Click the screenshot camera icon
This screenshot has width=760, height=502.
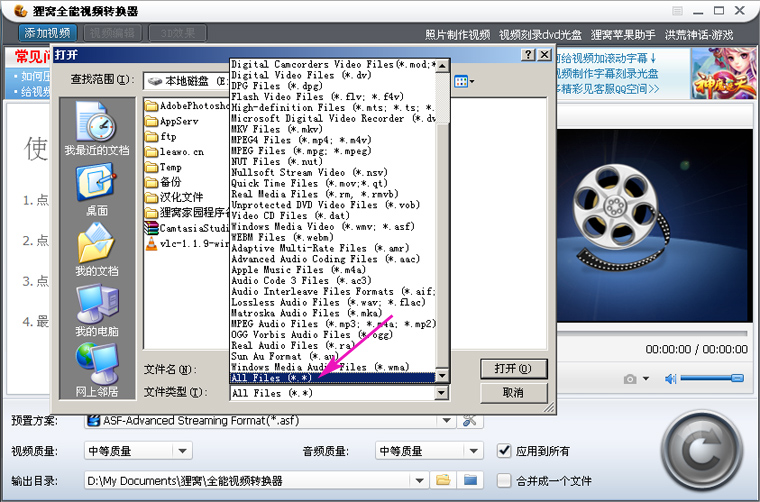click(x=630, y=378)
